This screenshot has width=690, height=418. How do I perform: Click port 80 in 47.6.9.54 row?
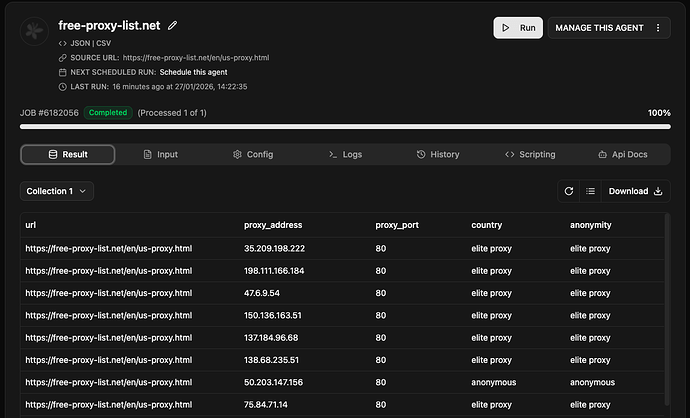click(381, 293)
